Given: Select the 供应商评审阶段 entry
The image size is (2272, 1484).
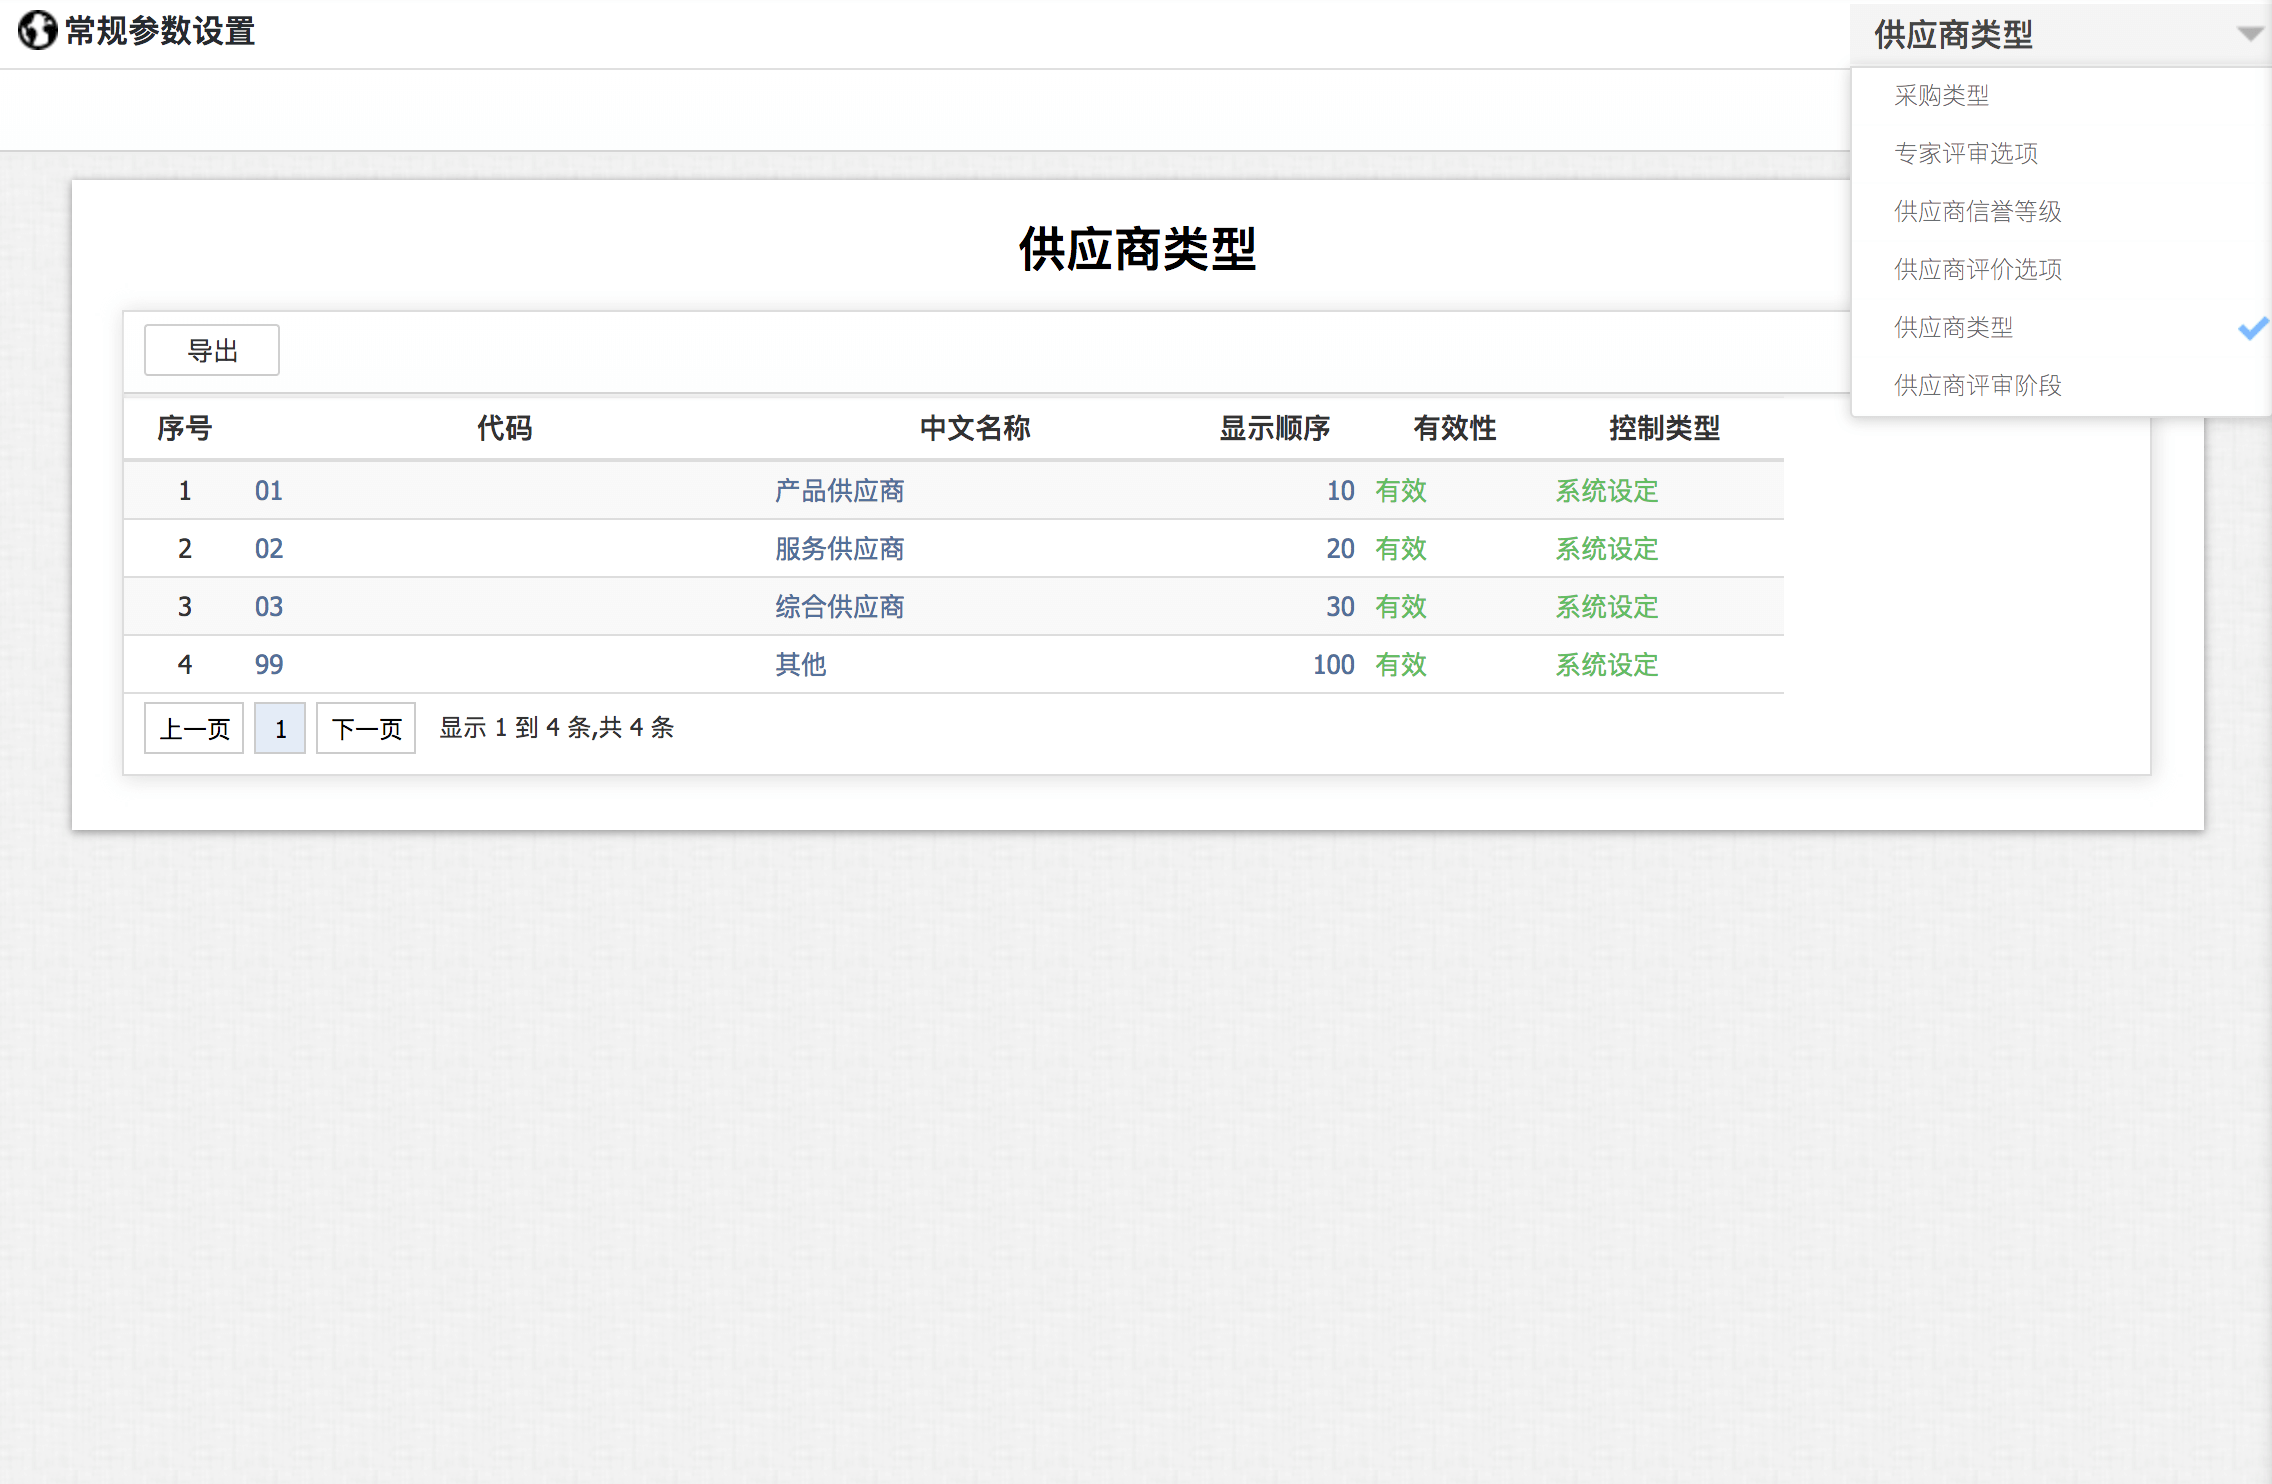Looking at the screenshot, I should point(1977,386).
